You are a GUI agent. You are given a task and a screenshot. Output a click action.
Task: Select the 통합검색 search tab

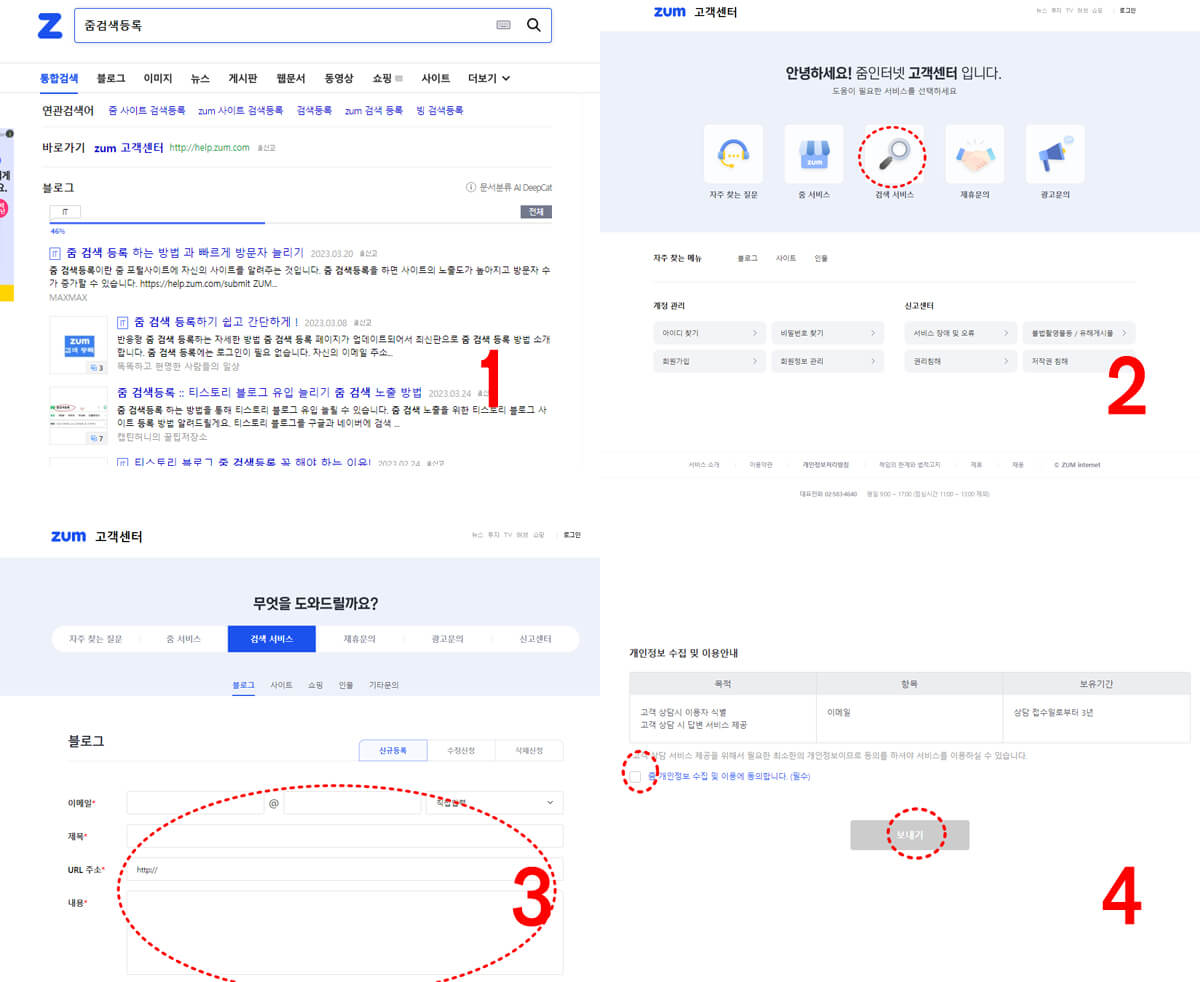pyautogui.click(x=59, y=78)
